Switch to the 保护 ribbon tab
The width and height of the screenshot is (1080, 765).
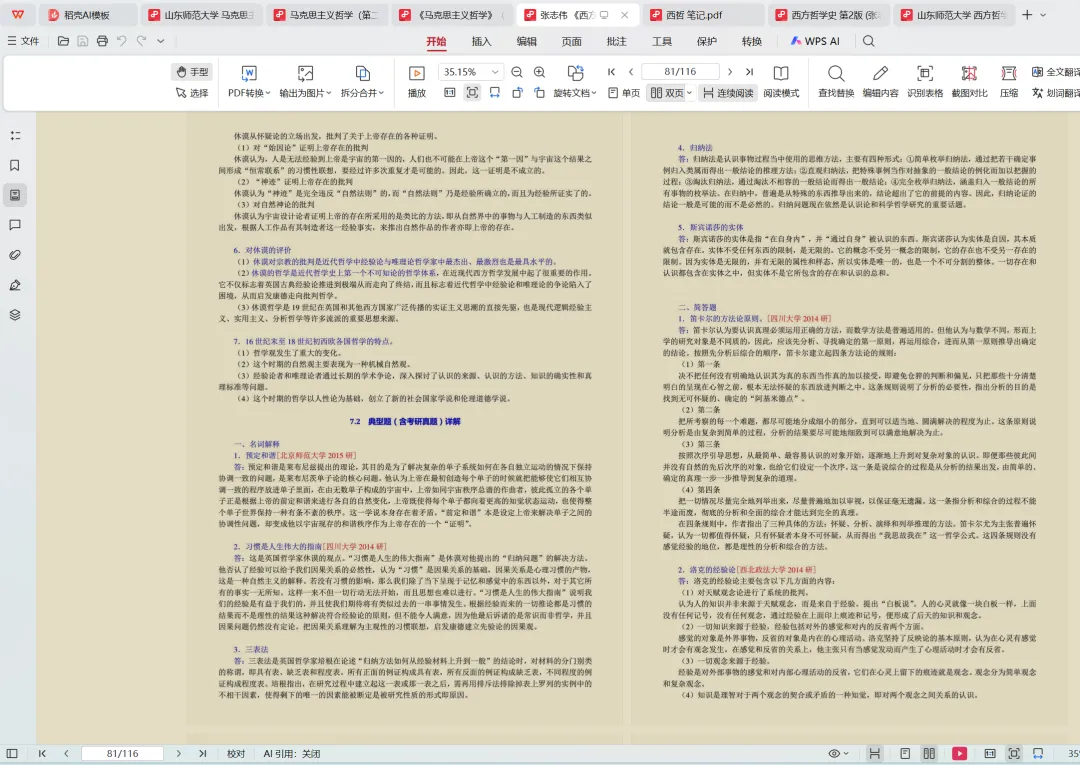pos(707,41)
